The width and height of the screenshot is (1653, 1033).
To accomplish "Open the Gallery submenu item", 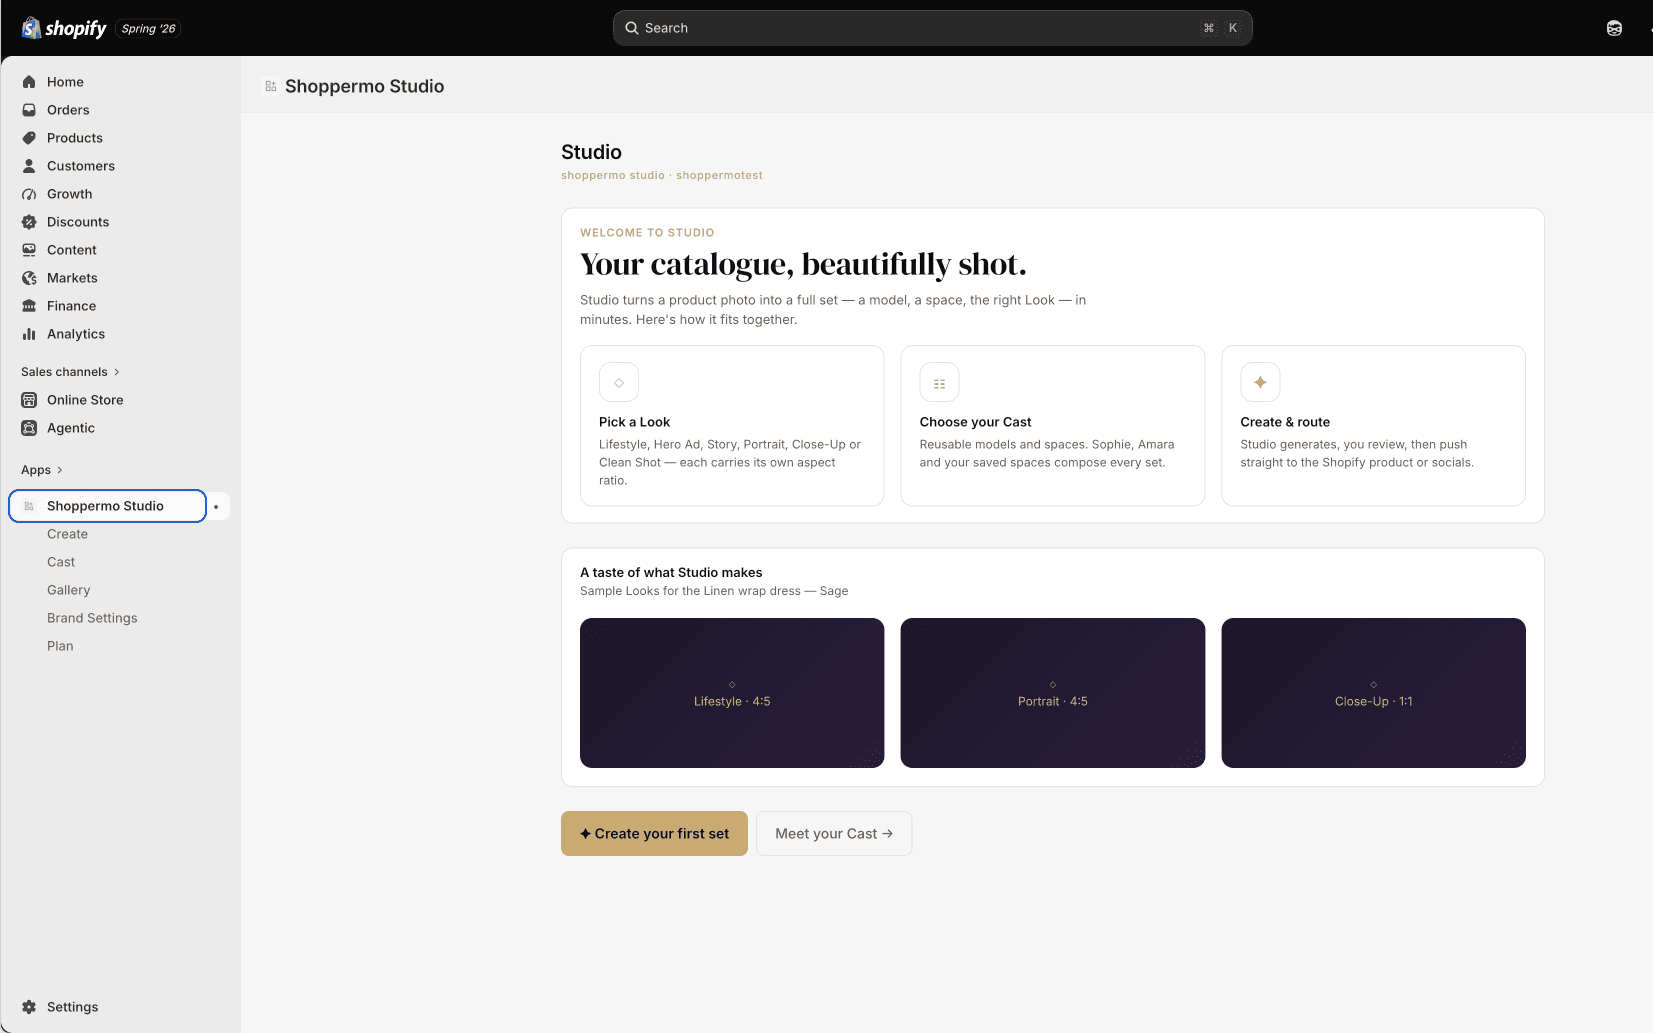I will click(68, 590).
